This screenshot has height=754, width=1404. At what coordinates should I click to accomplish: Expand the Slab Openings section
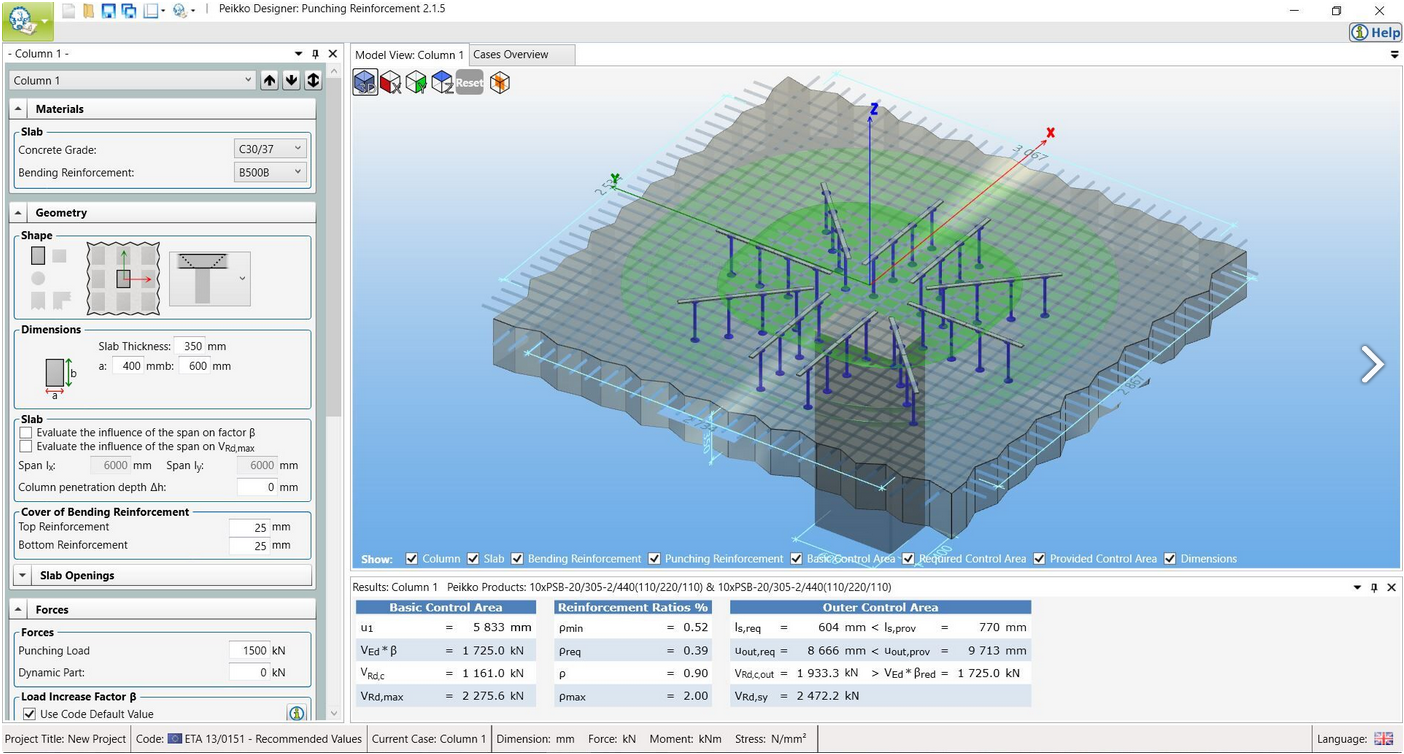click(23, 576)
